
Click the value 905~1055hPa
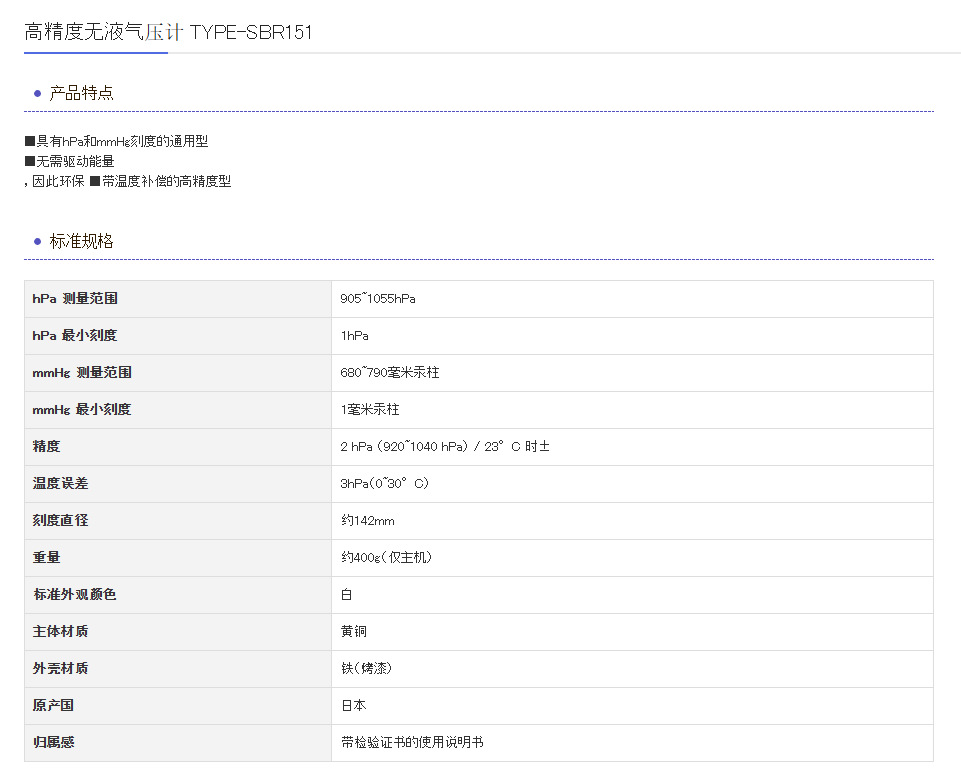(378, 298)
